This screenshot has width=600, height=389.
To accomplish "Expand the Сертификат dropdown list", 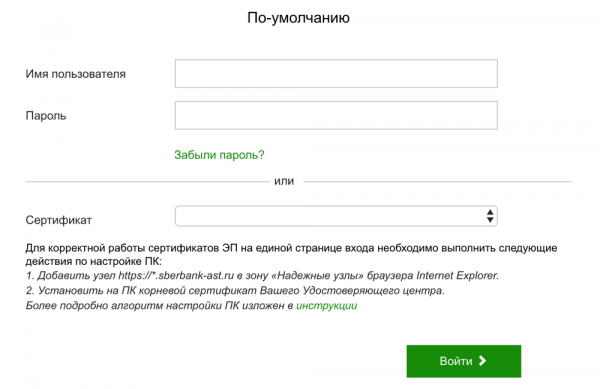I will [x=336, y=216].
